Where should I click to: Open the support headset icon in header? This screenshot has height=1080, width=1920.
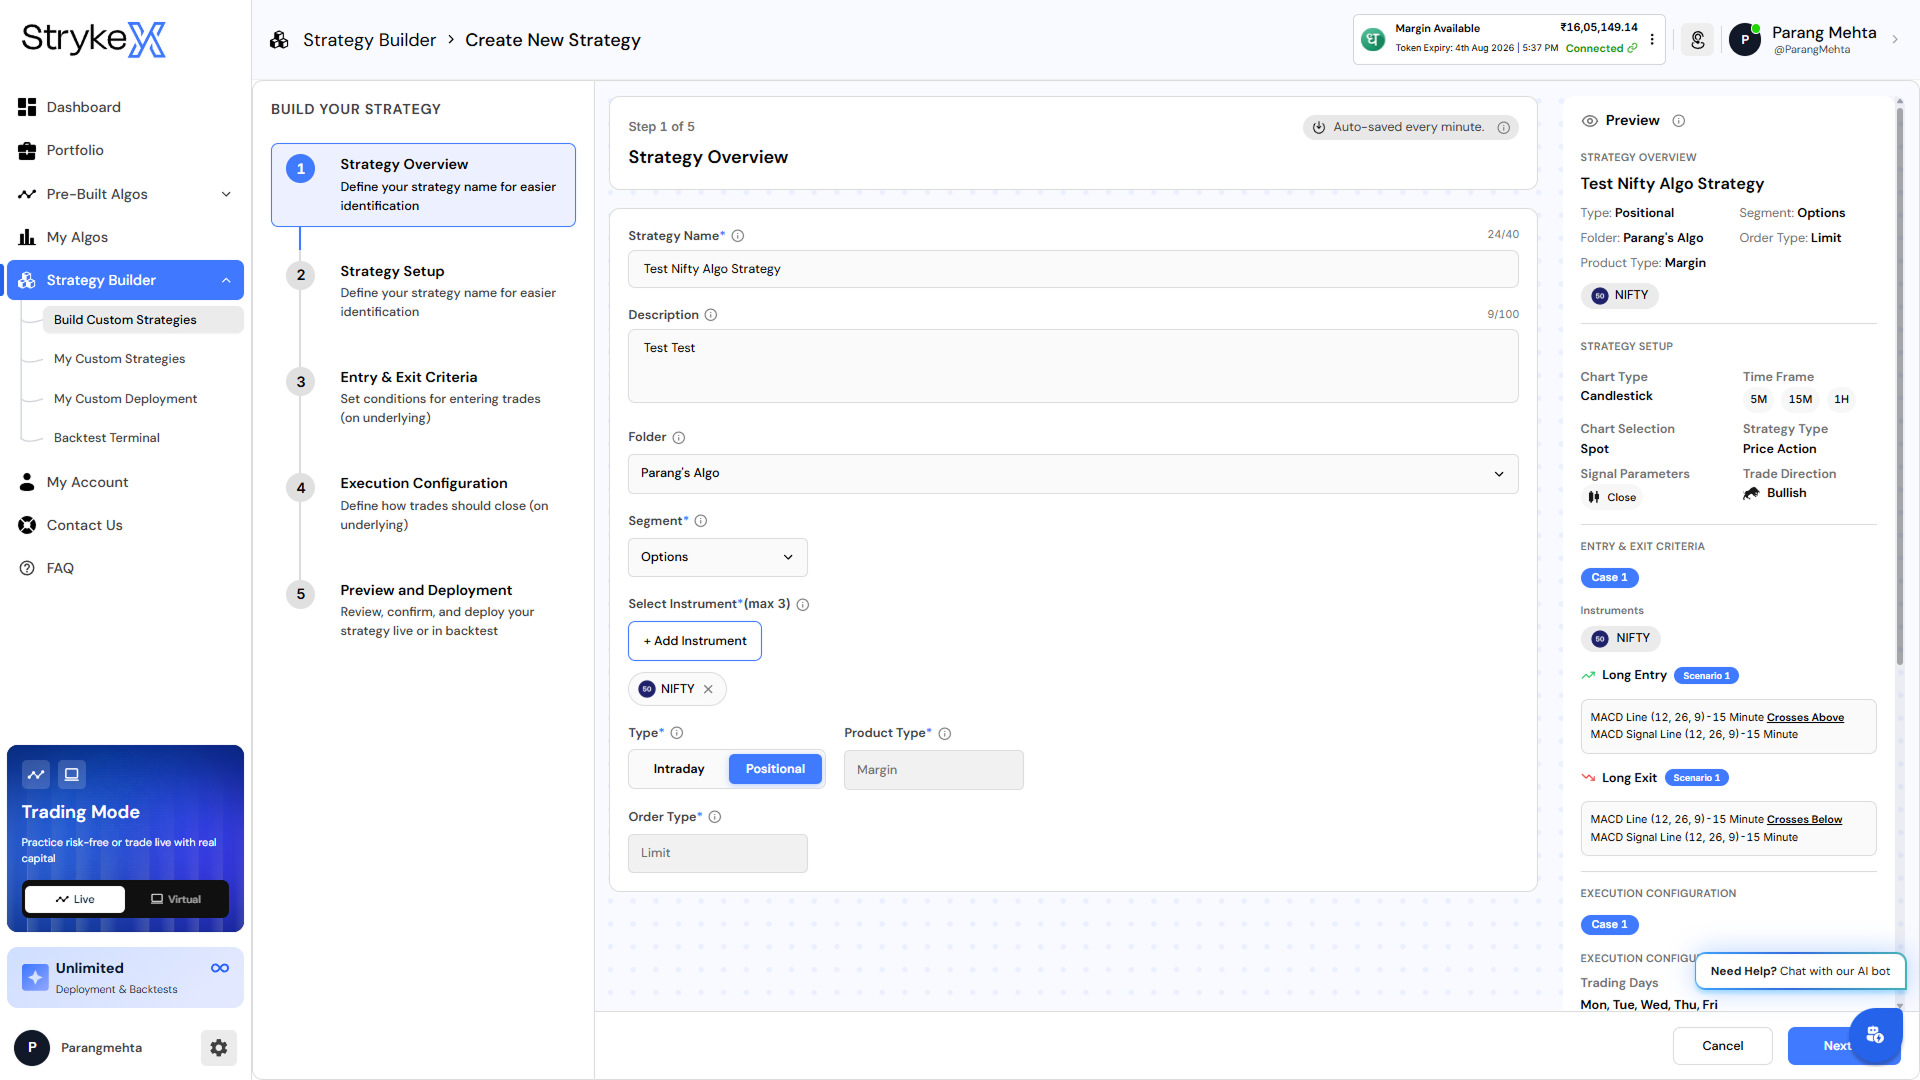[1697, 40]
